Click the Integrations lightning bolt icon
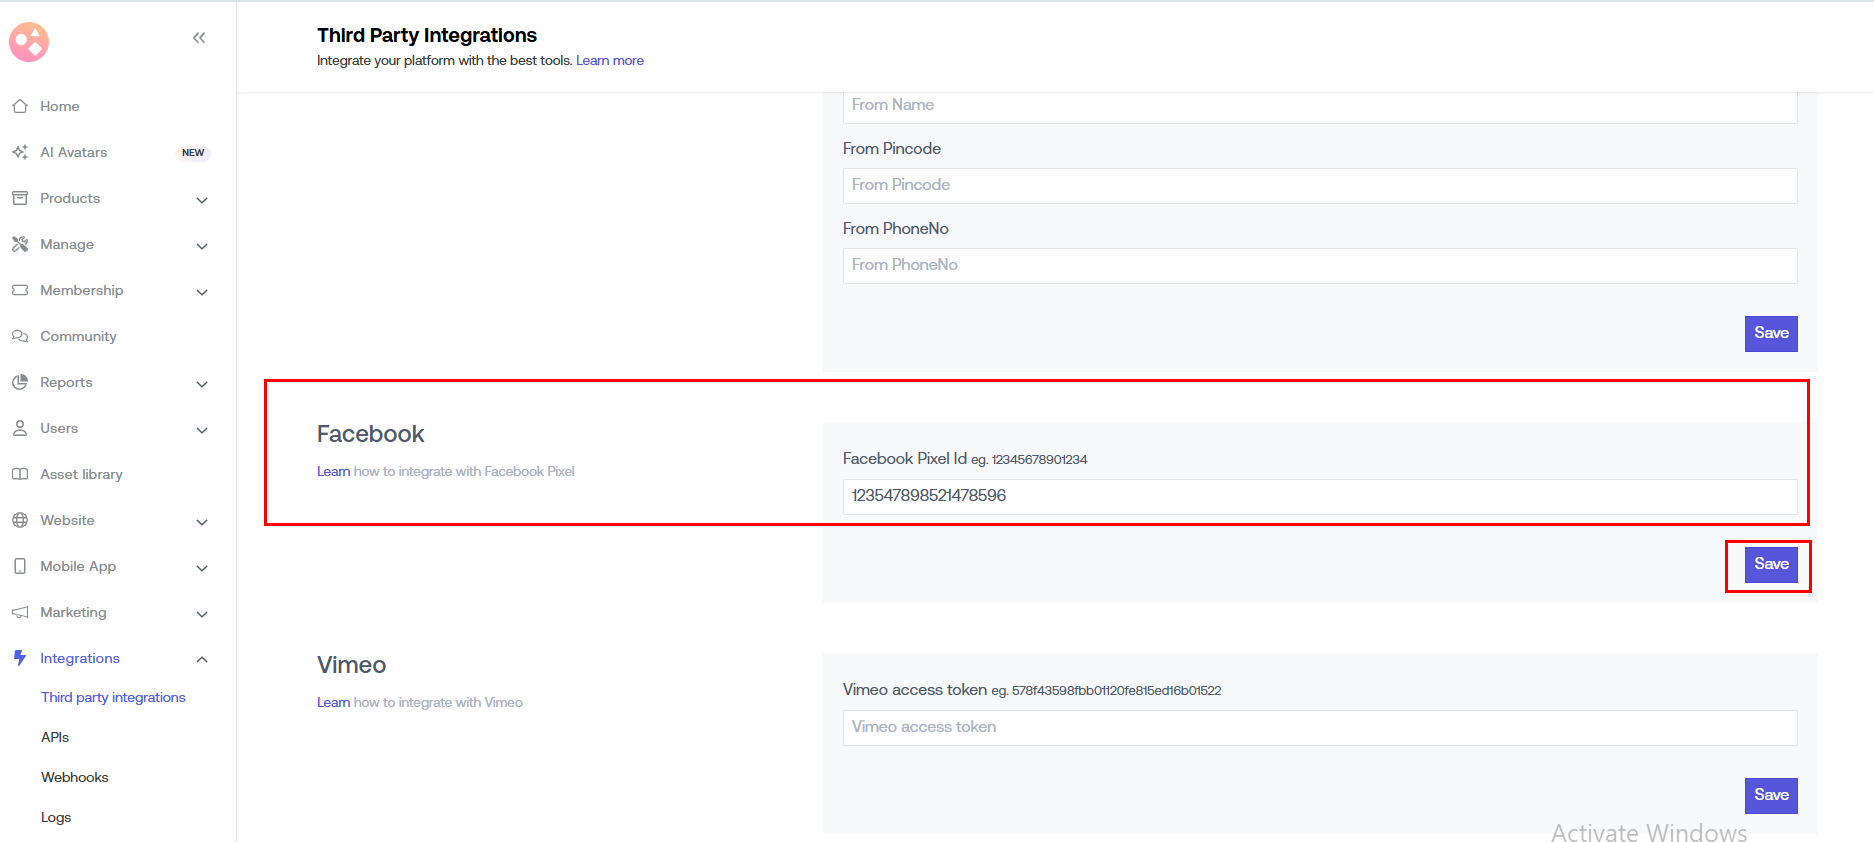This screenshot has height=842, width=1874. (x=20, y=658)
